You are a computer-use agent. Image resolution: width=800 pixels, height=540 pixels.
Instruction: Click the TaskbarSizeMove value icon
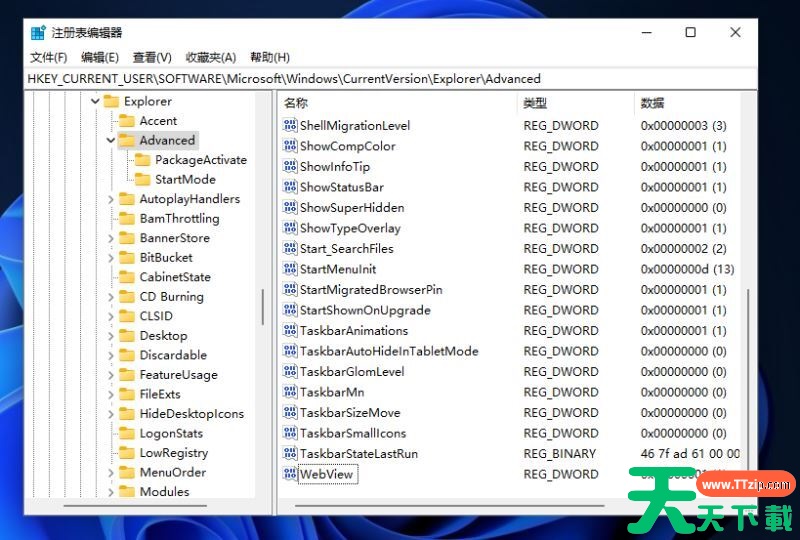click(x=290, y=412)
